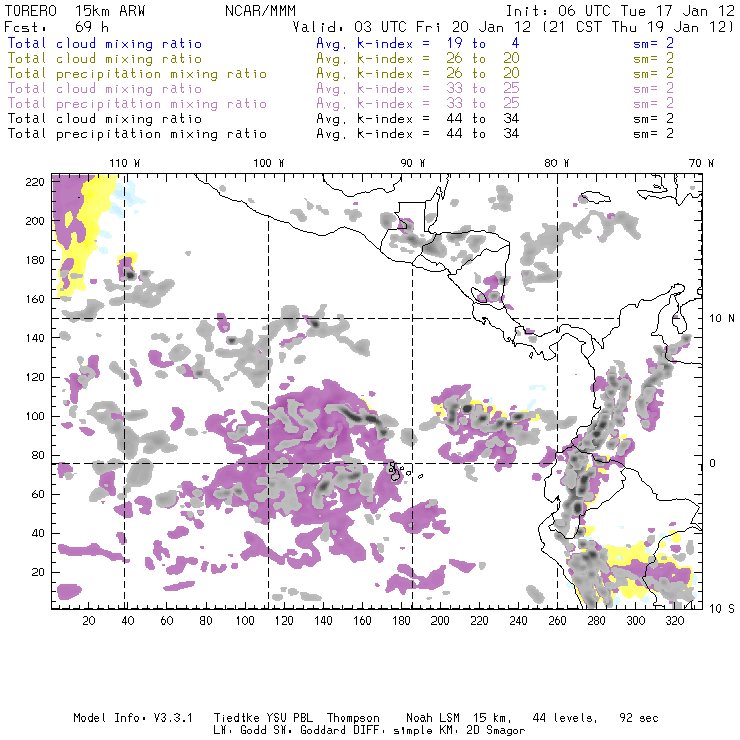Select the 'Init: 06 UTC Tue 17 Jan 12' text
Image resolution: width=740 pixels, height=740 pixels.
(620, 10)
